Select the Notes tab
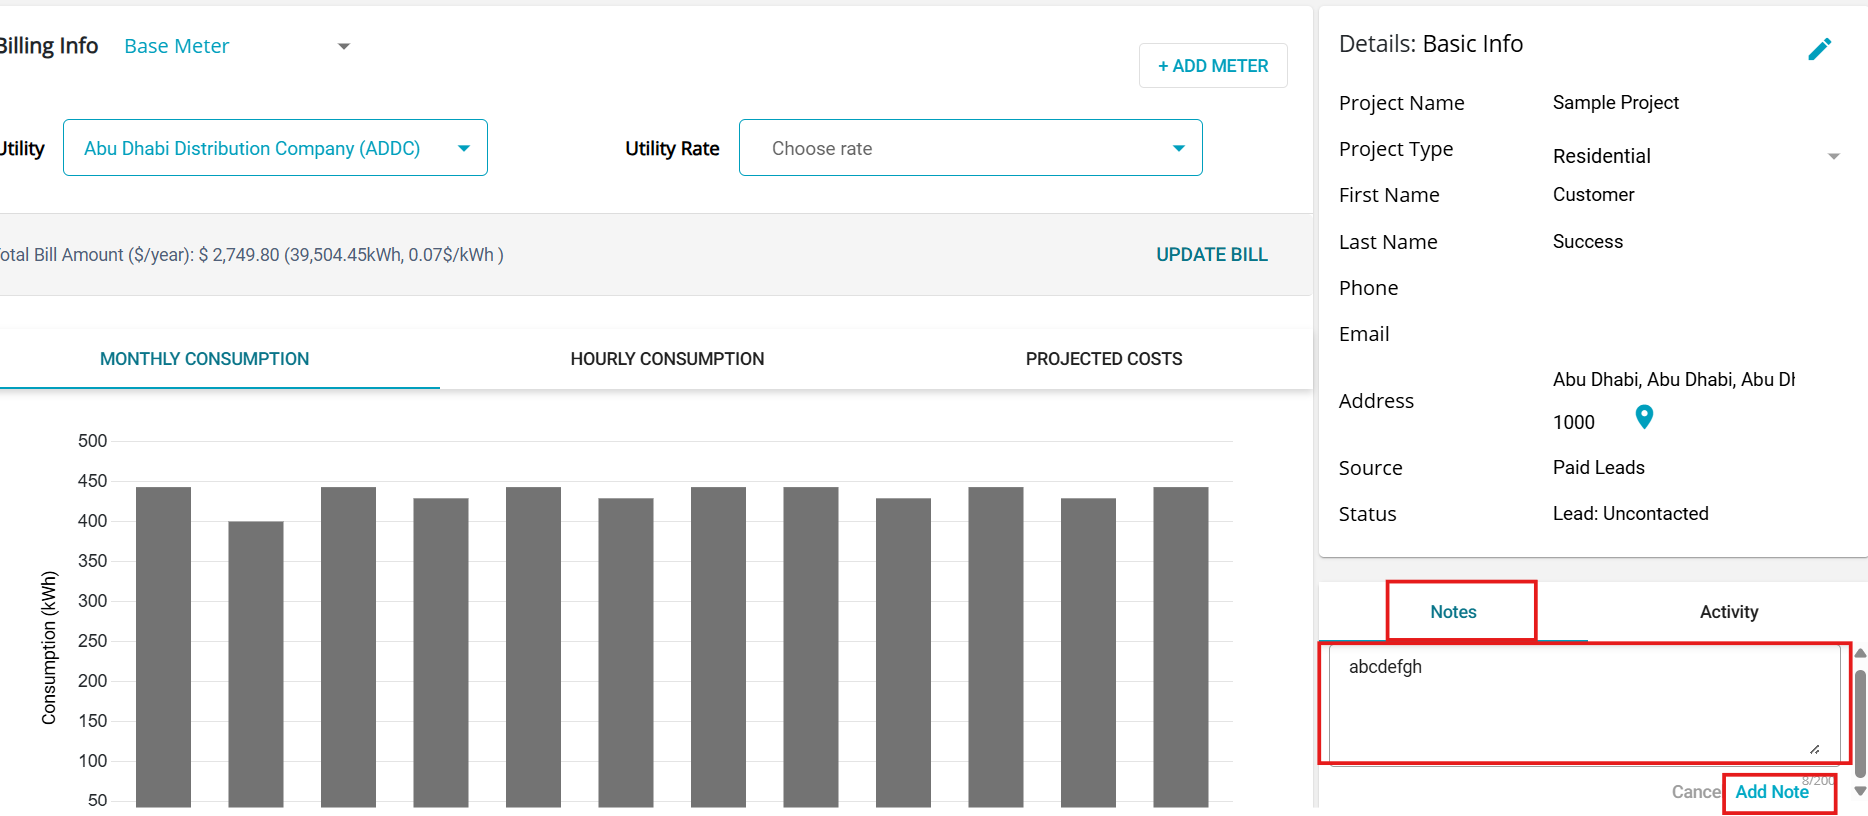Viewport: 1868px width, 816px height. [1453, 612]
